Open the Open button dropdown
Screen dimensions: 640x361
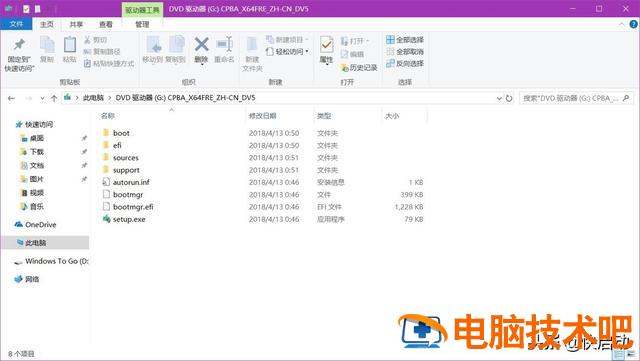tap(368, 41)
